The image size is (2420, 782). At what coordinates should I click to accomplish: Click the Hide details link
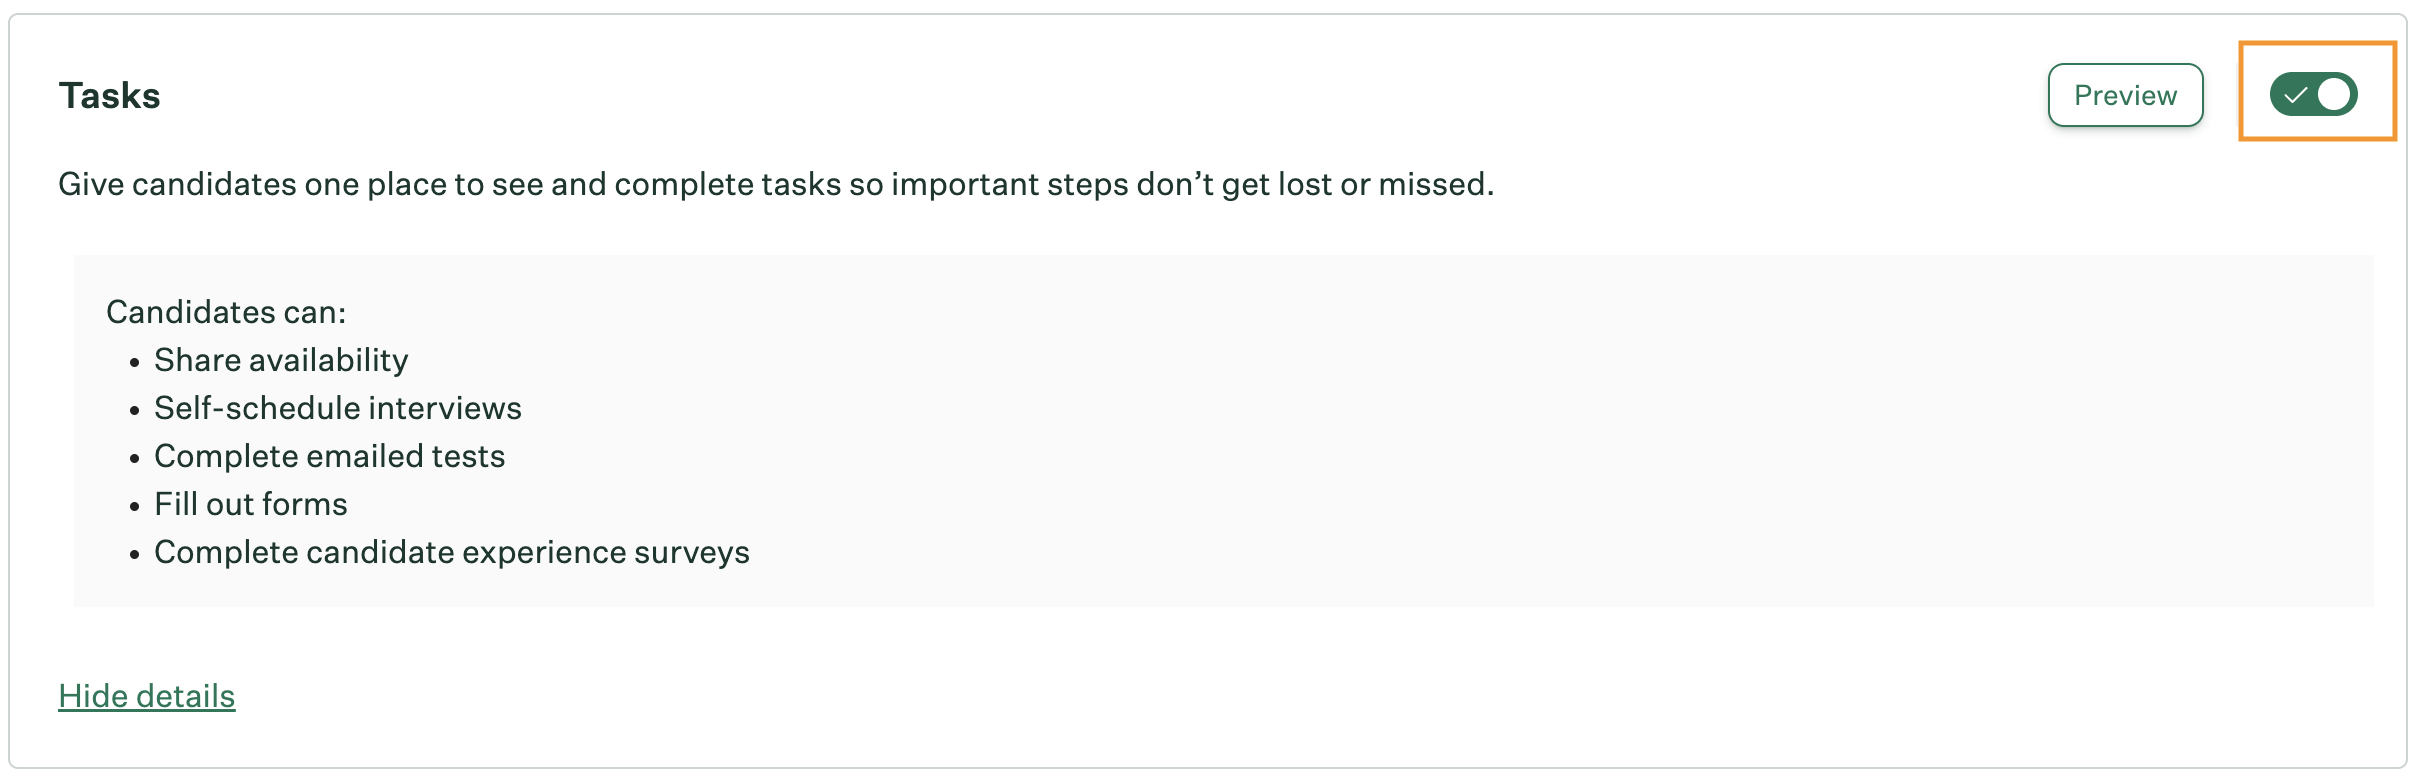click(146, 696)
